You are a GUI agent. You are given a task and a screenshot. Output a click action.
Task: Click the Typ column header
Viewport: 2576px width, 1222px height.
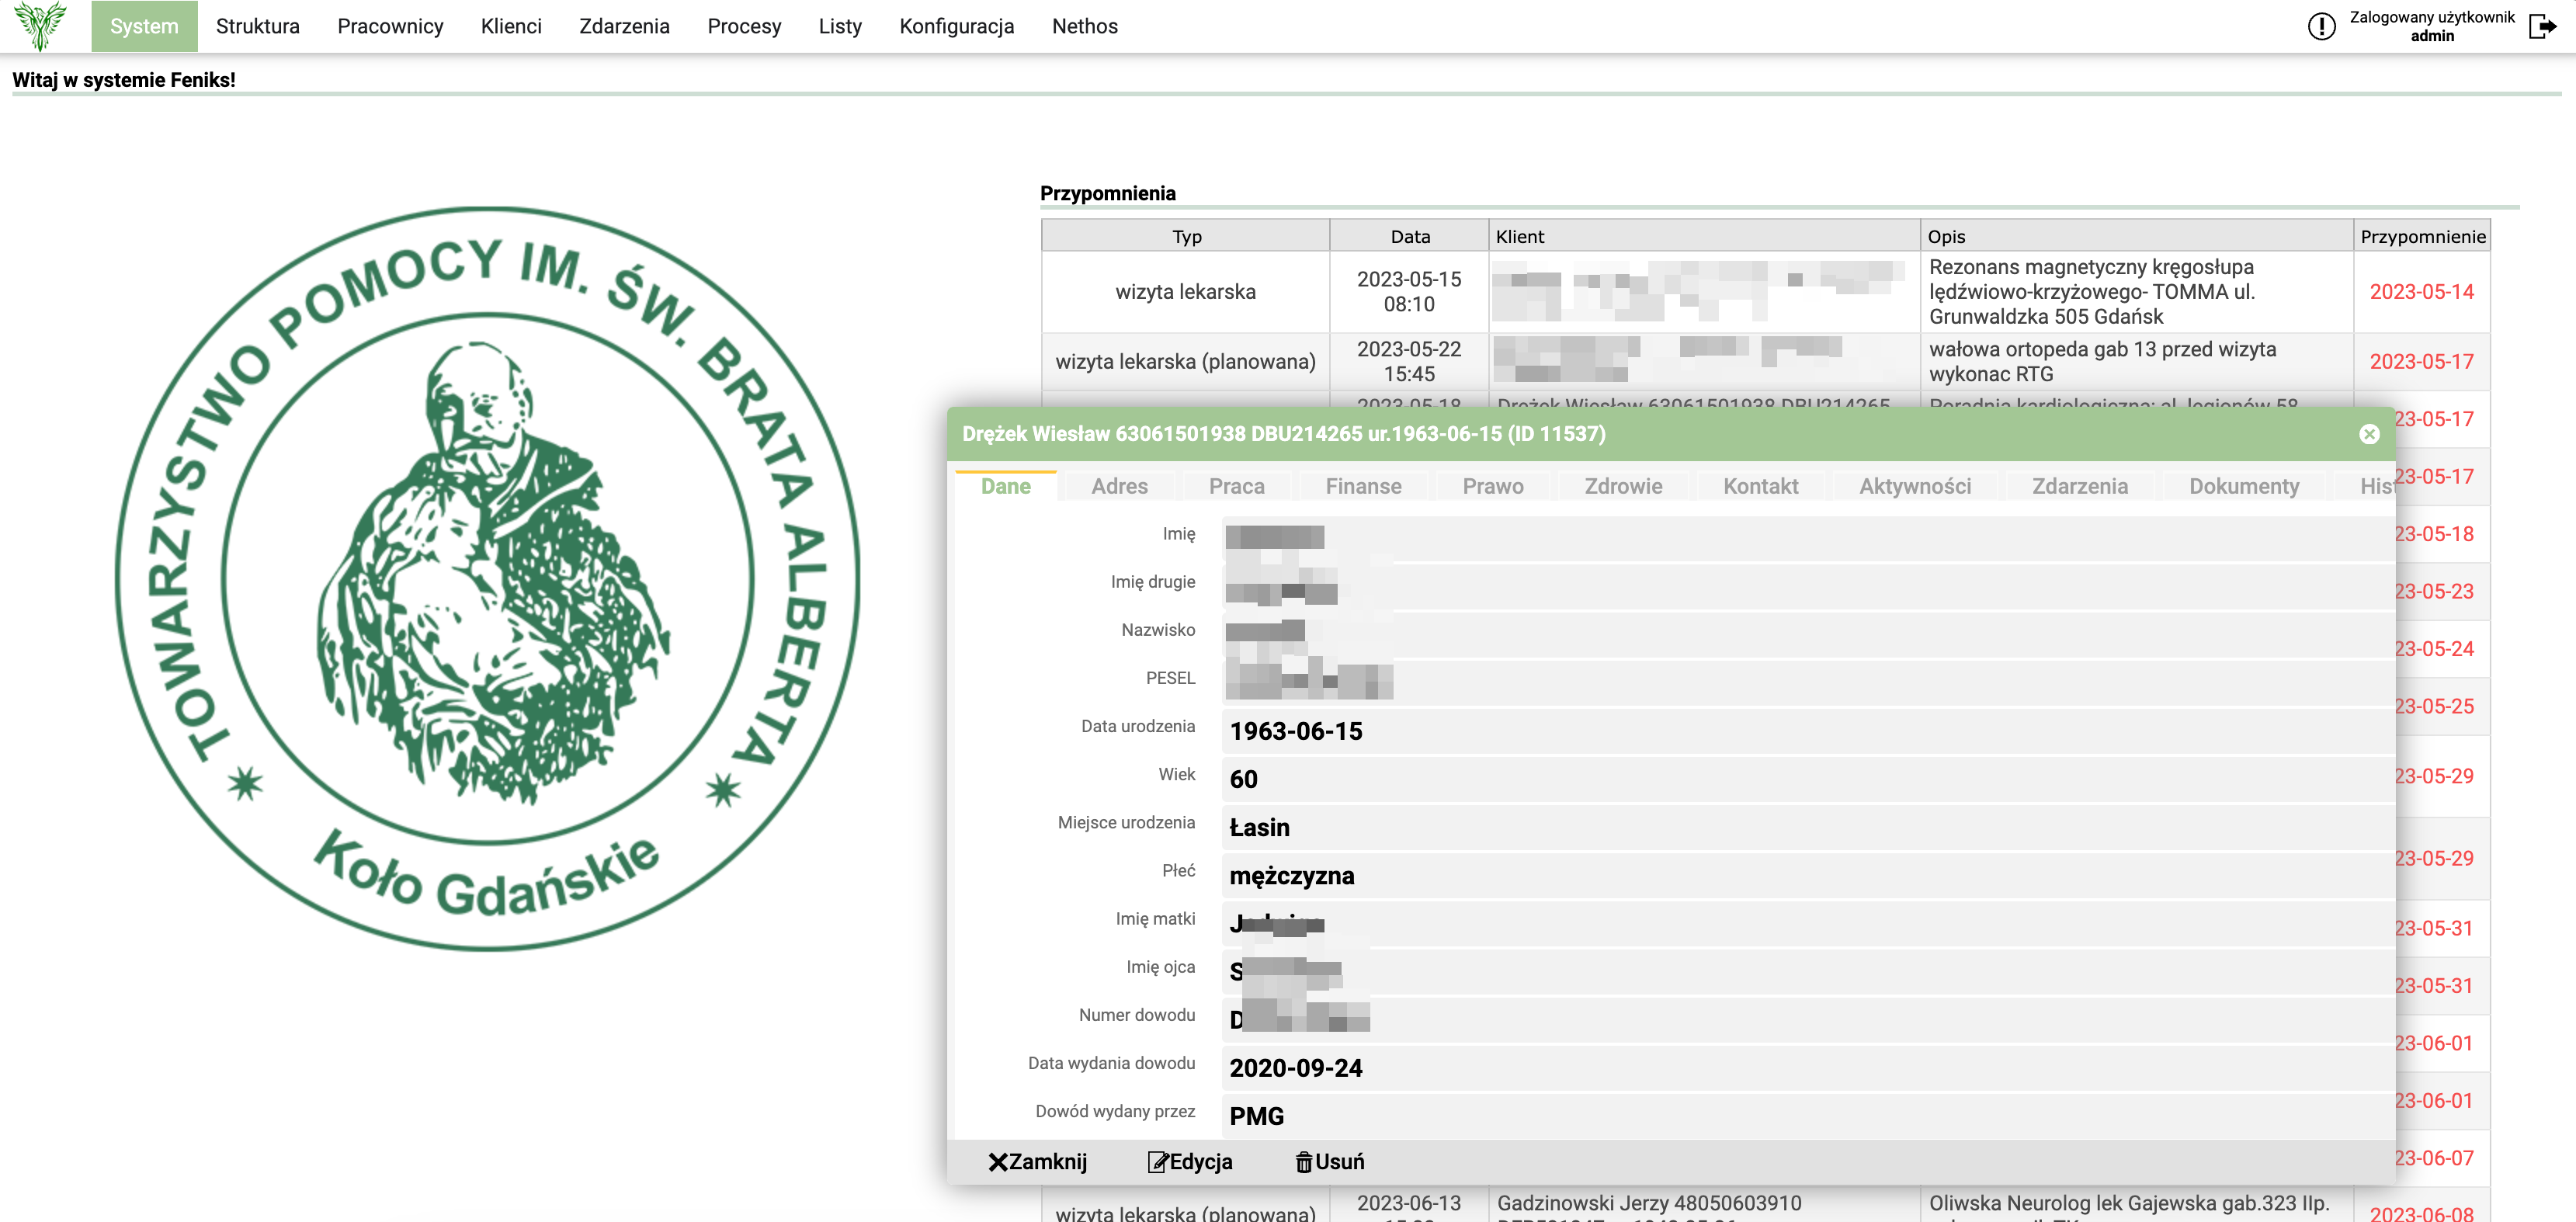[x=1186, y=236]
